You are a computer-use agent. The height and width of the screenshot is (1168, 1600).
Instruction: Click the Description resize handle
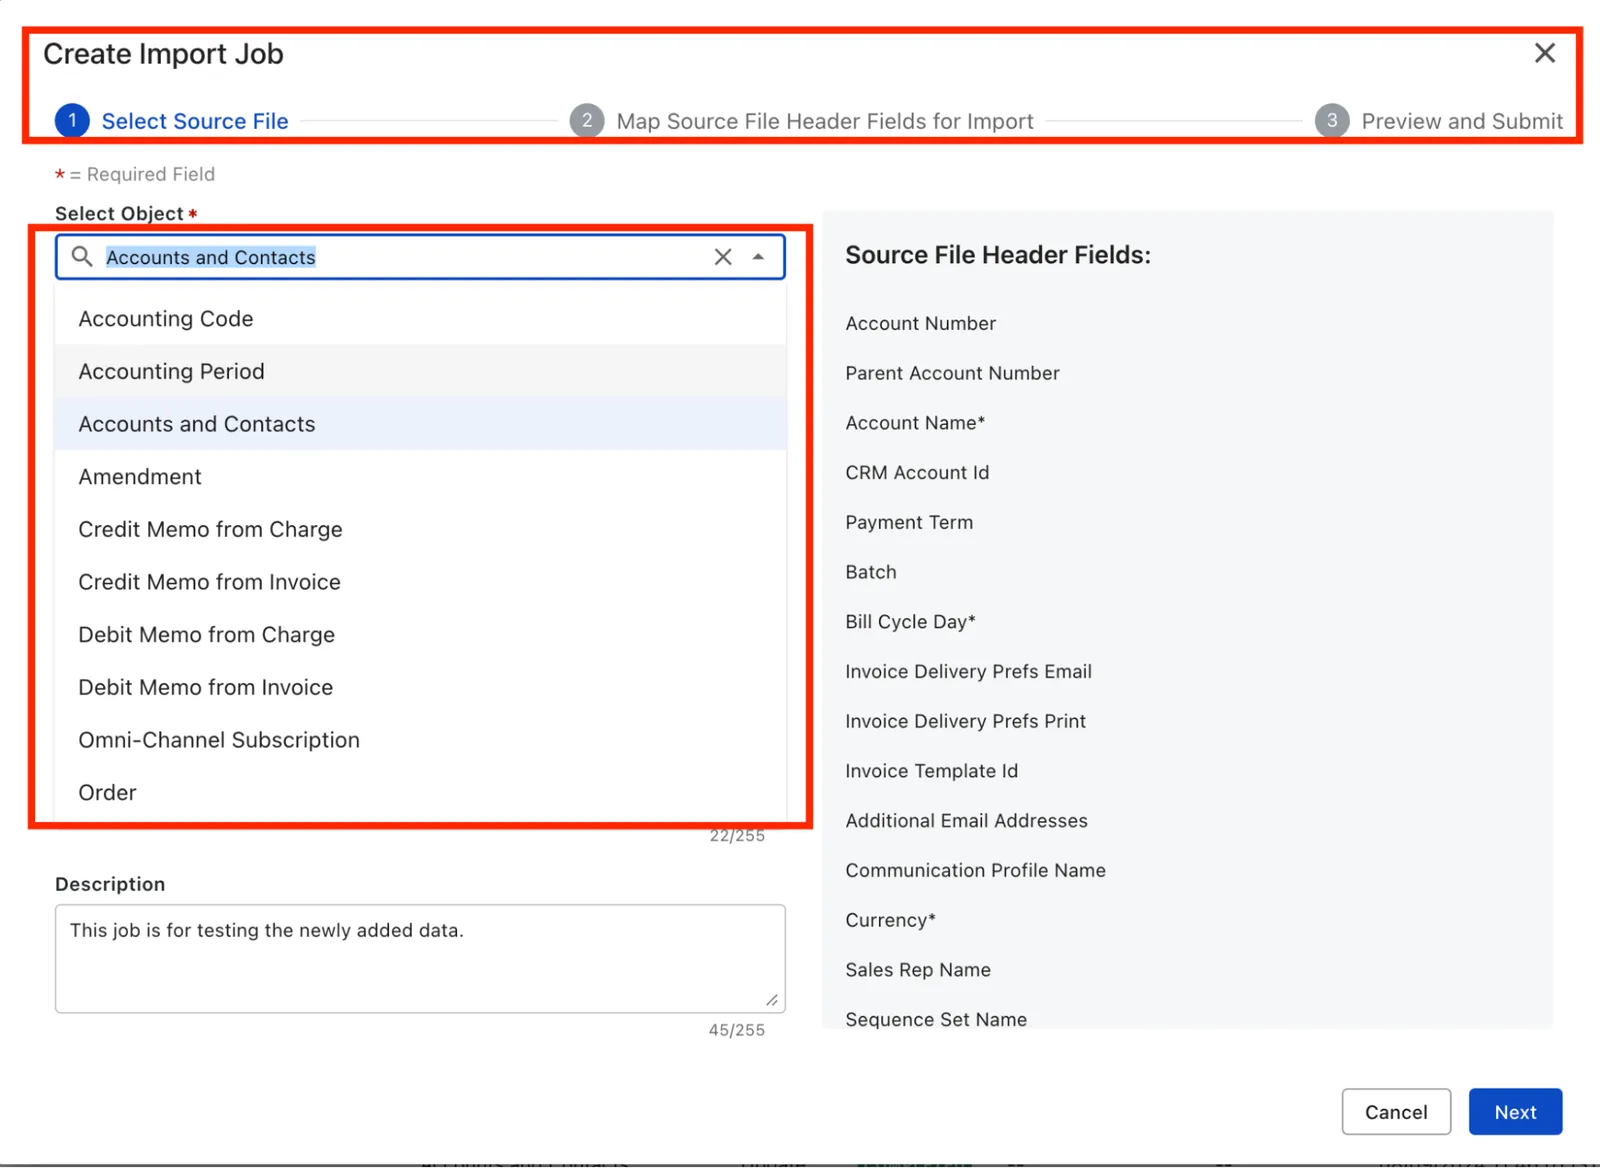point(772,1000)
